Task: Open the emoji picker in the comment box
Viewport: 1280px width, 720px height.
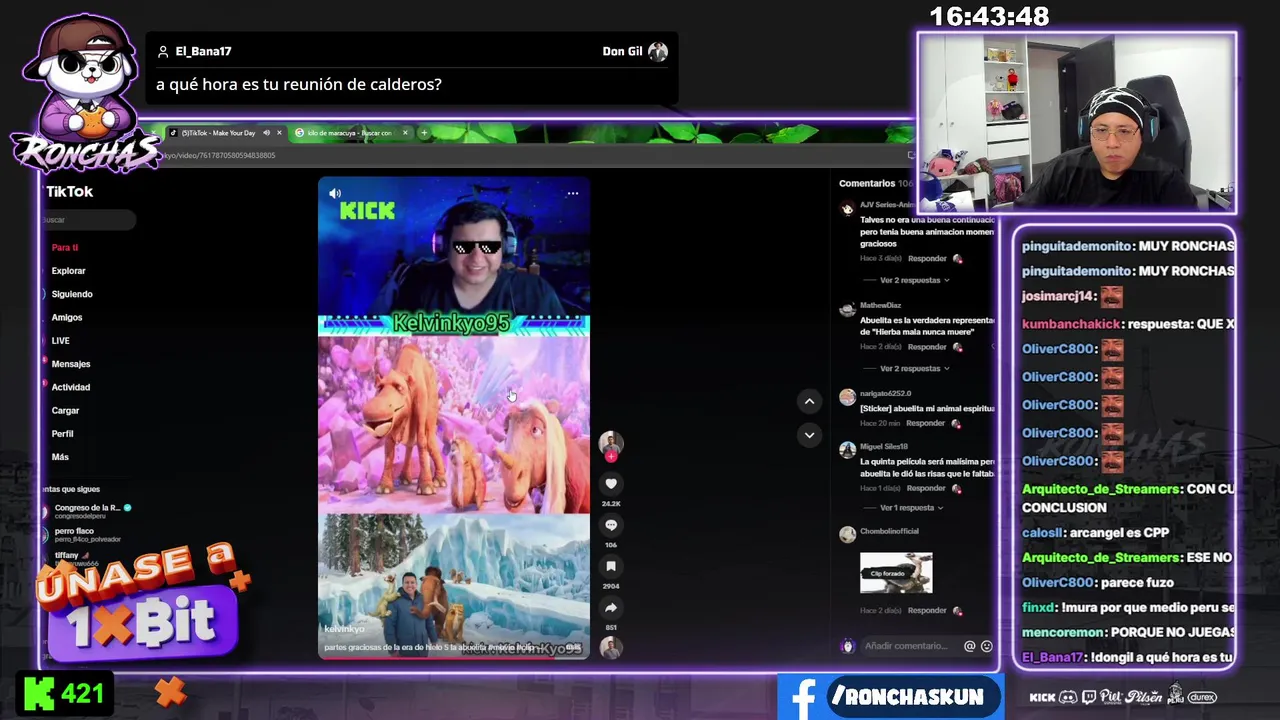Action: pos(986,646)
